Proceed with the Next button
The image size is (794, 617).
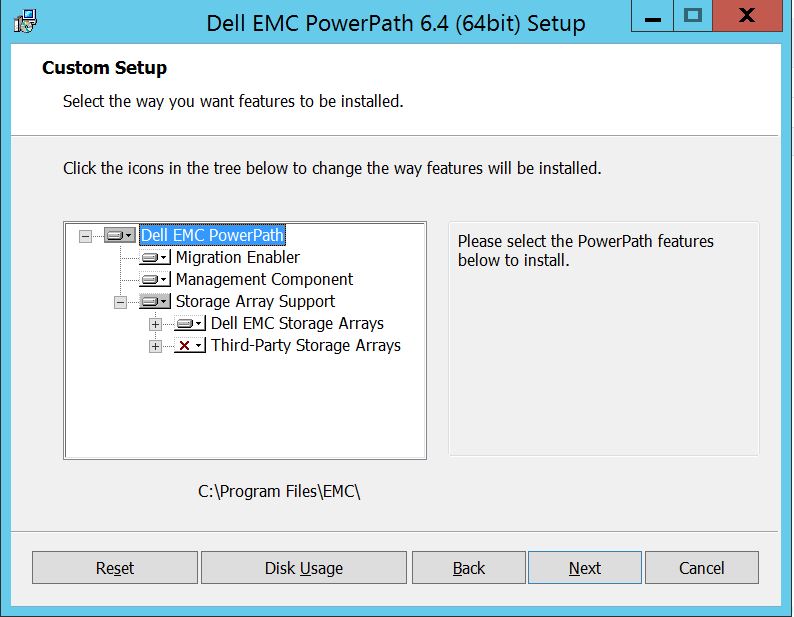(584, 568)
